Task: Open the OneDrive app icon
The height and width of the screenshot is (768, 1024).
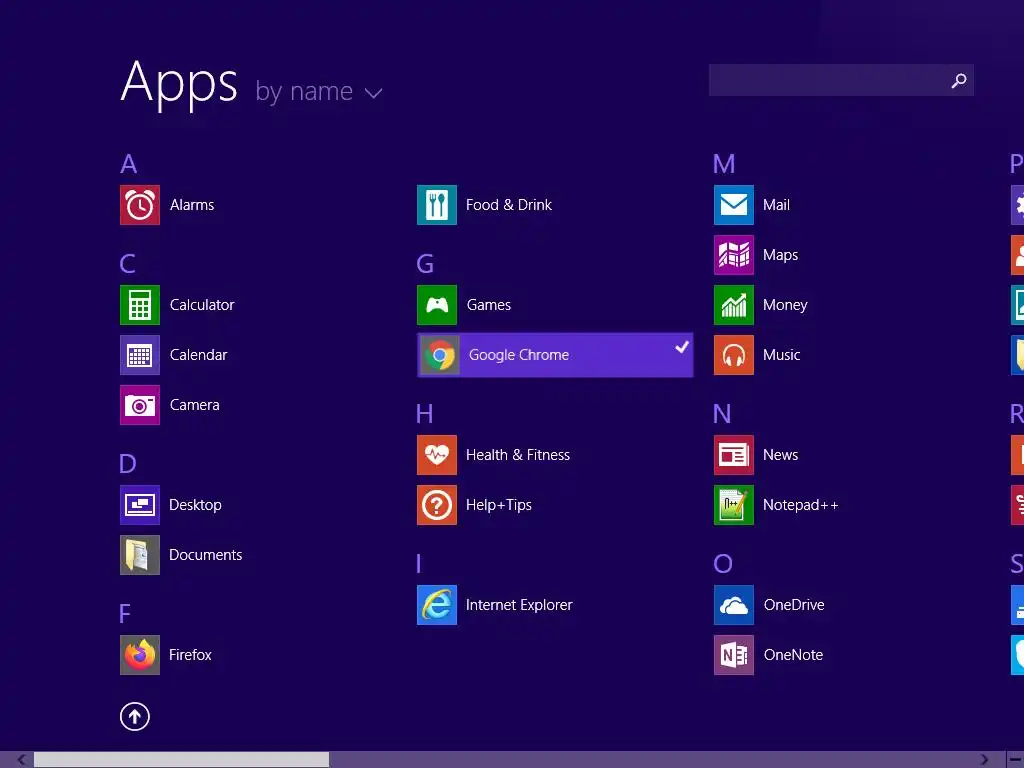Action: point(734,605)
